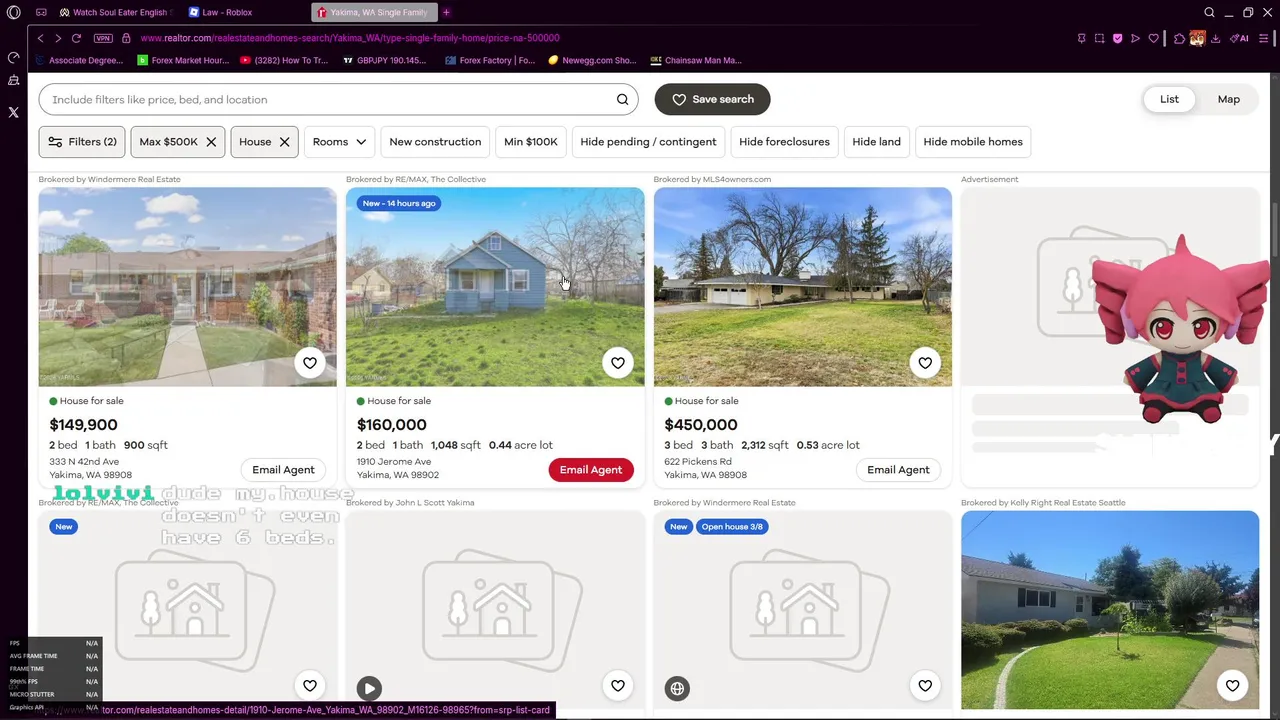Reload the realtor.com page
Screen dimensions: 1280x720
point(76,38)
